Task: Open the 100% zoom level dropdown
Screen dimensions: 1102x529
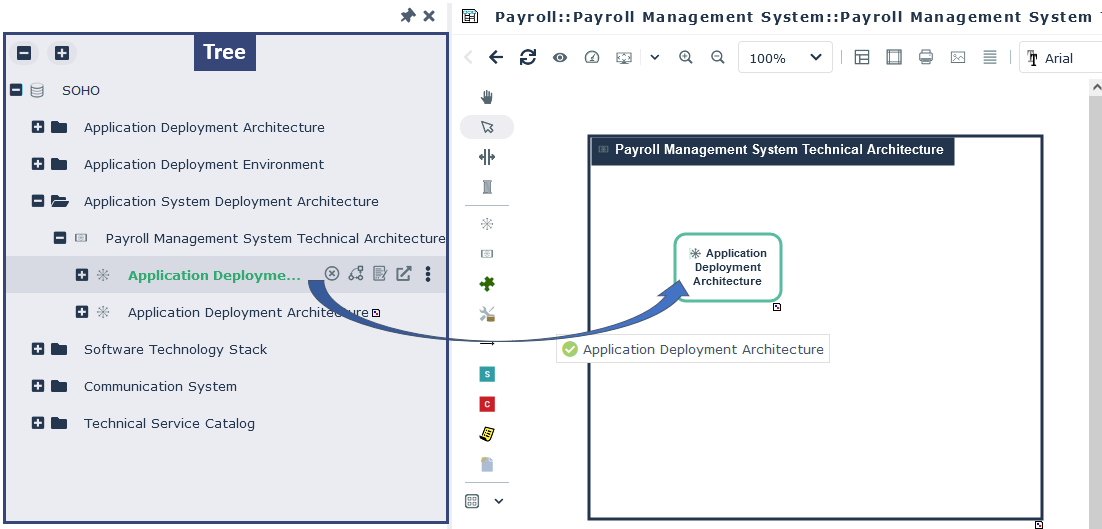Action: (x=785, y=58)
